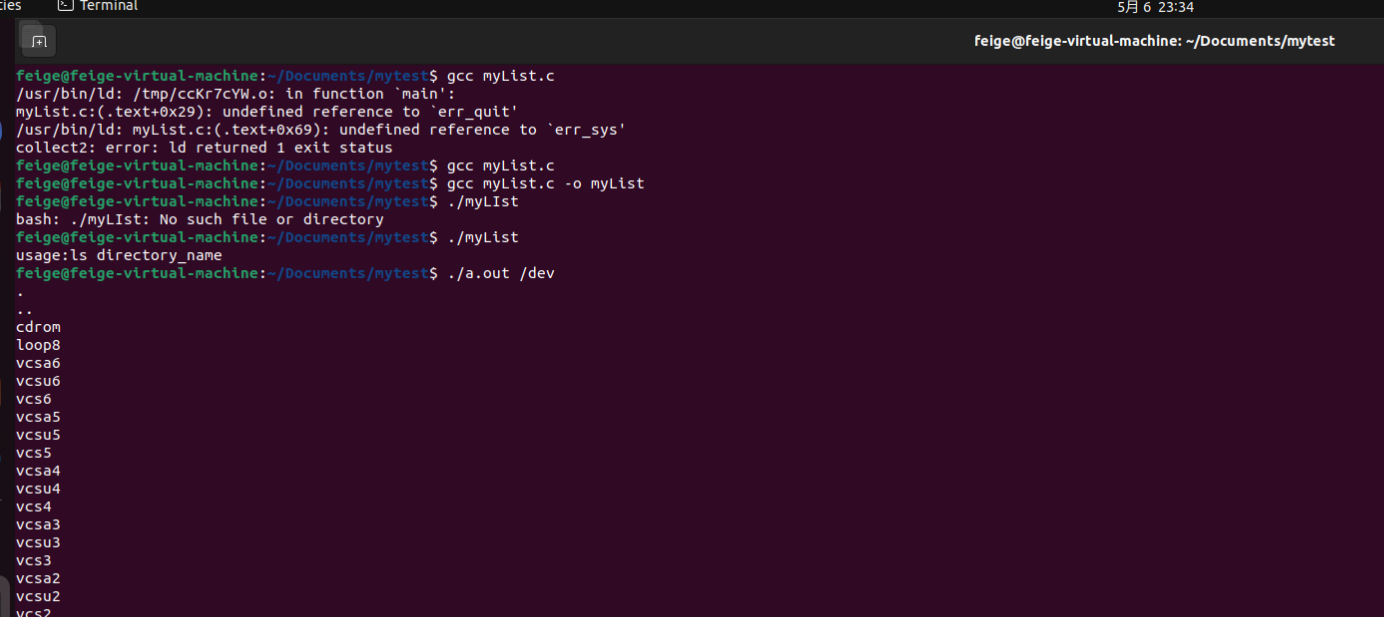Click the new tab button in terminal header
Viewport: 1384px width, 617px height.
point(39,41)
